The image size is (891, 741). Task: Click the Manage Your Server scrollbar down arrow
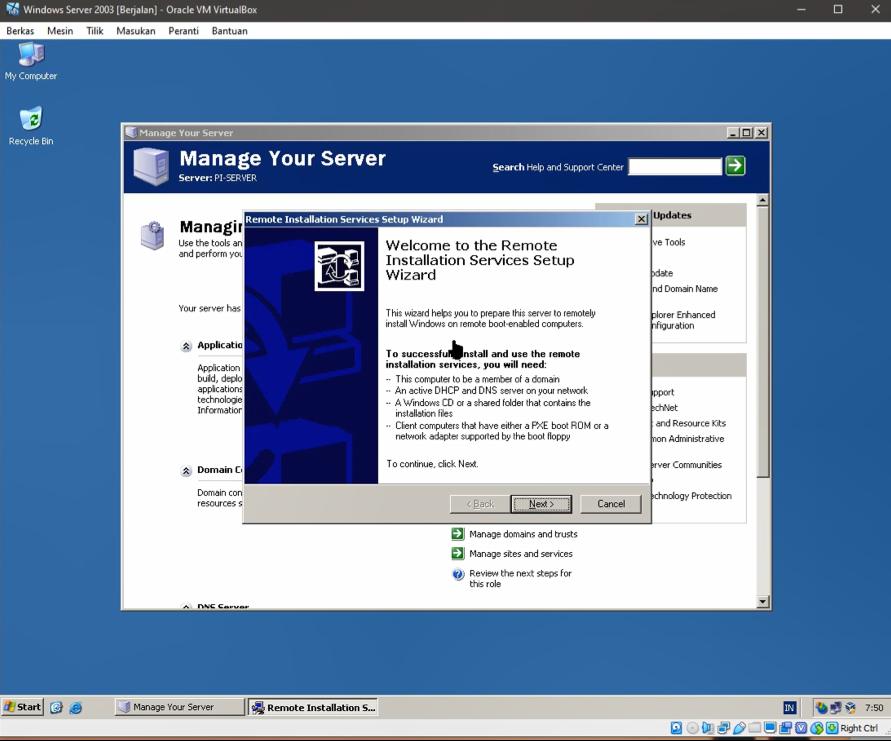(763, 601)
